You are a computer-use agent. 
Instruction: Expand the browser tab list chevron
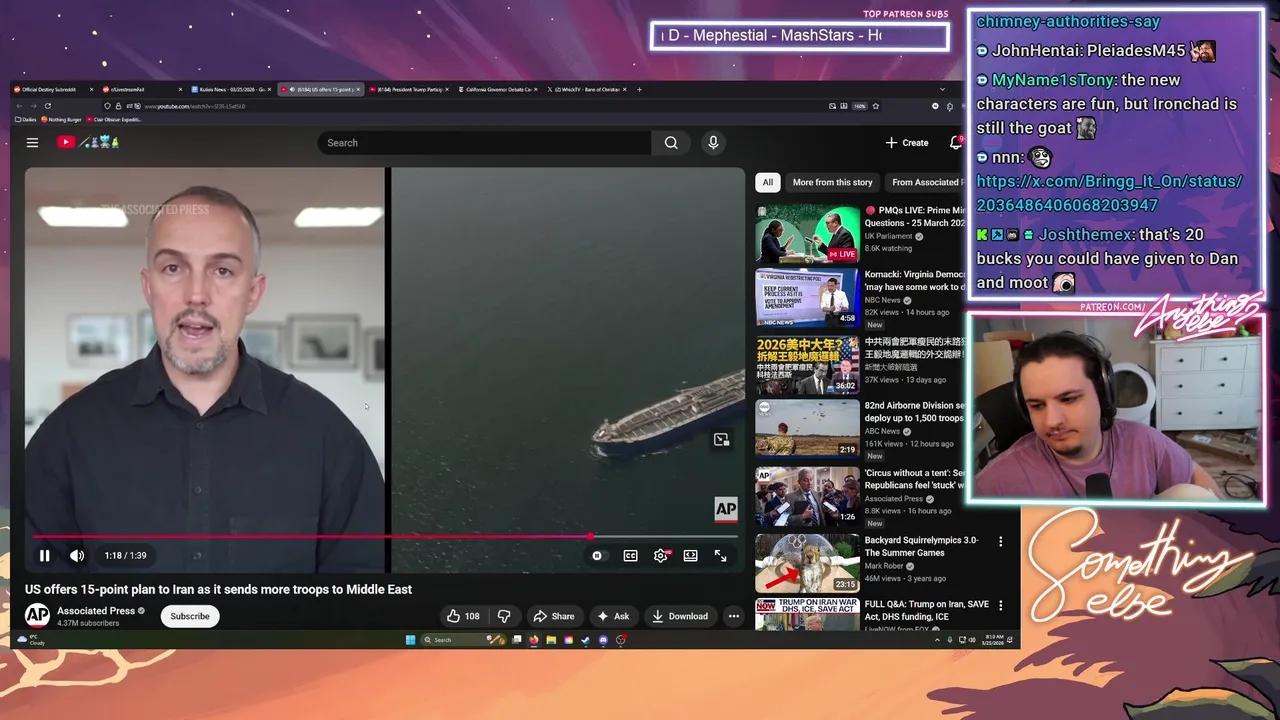click(x=941, y=89)
